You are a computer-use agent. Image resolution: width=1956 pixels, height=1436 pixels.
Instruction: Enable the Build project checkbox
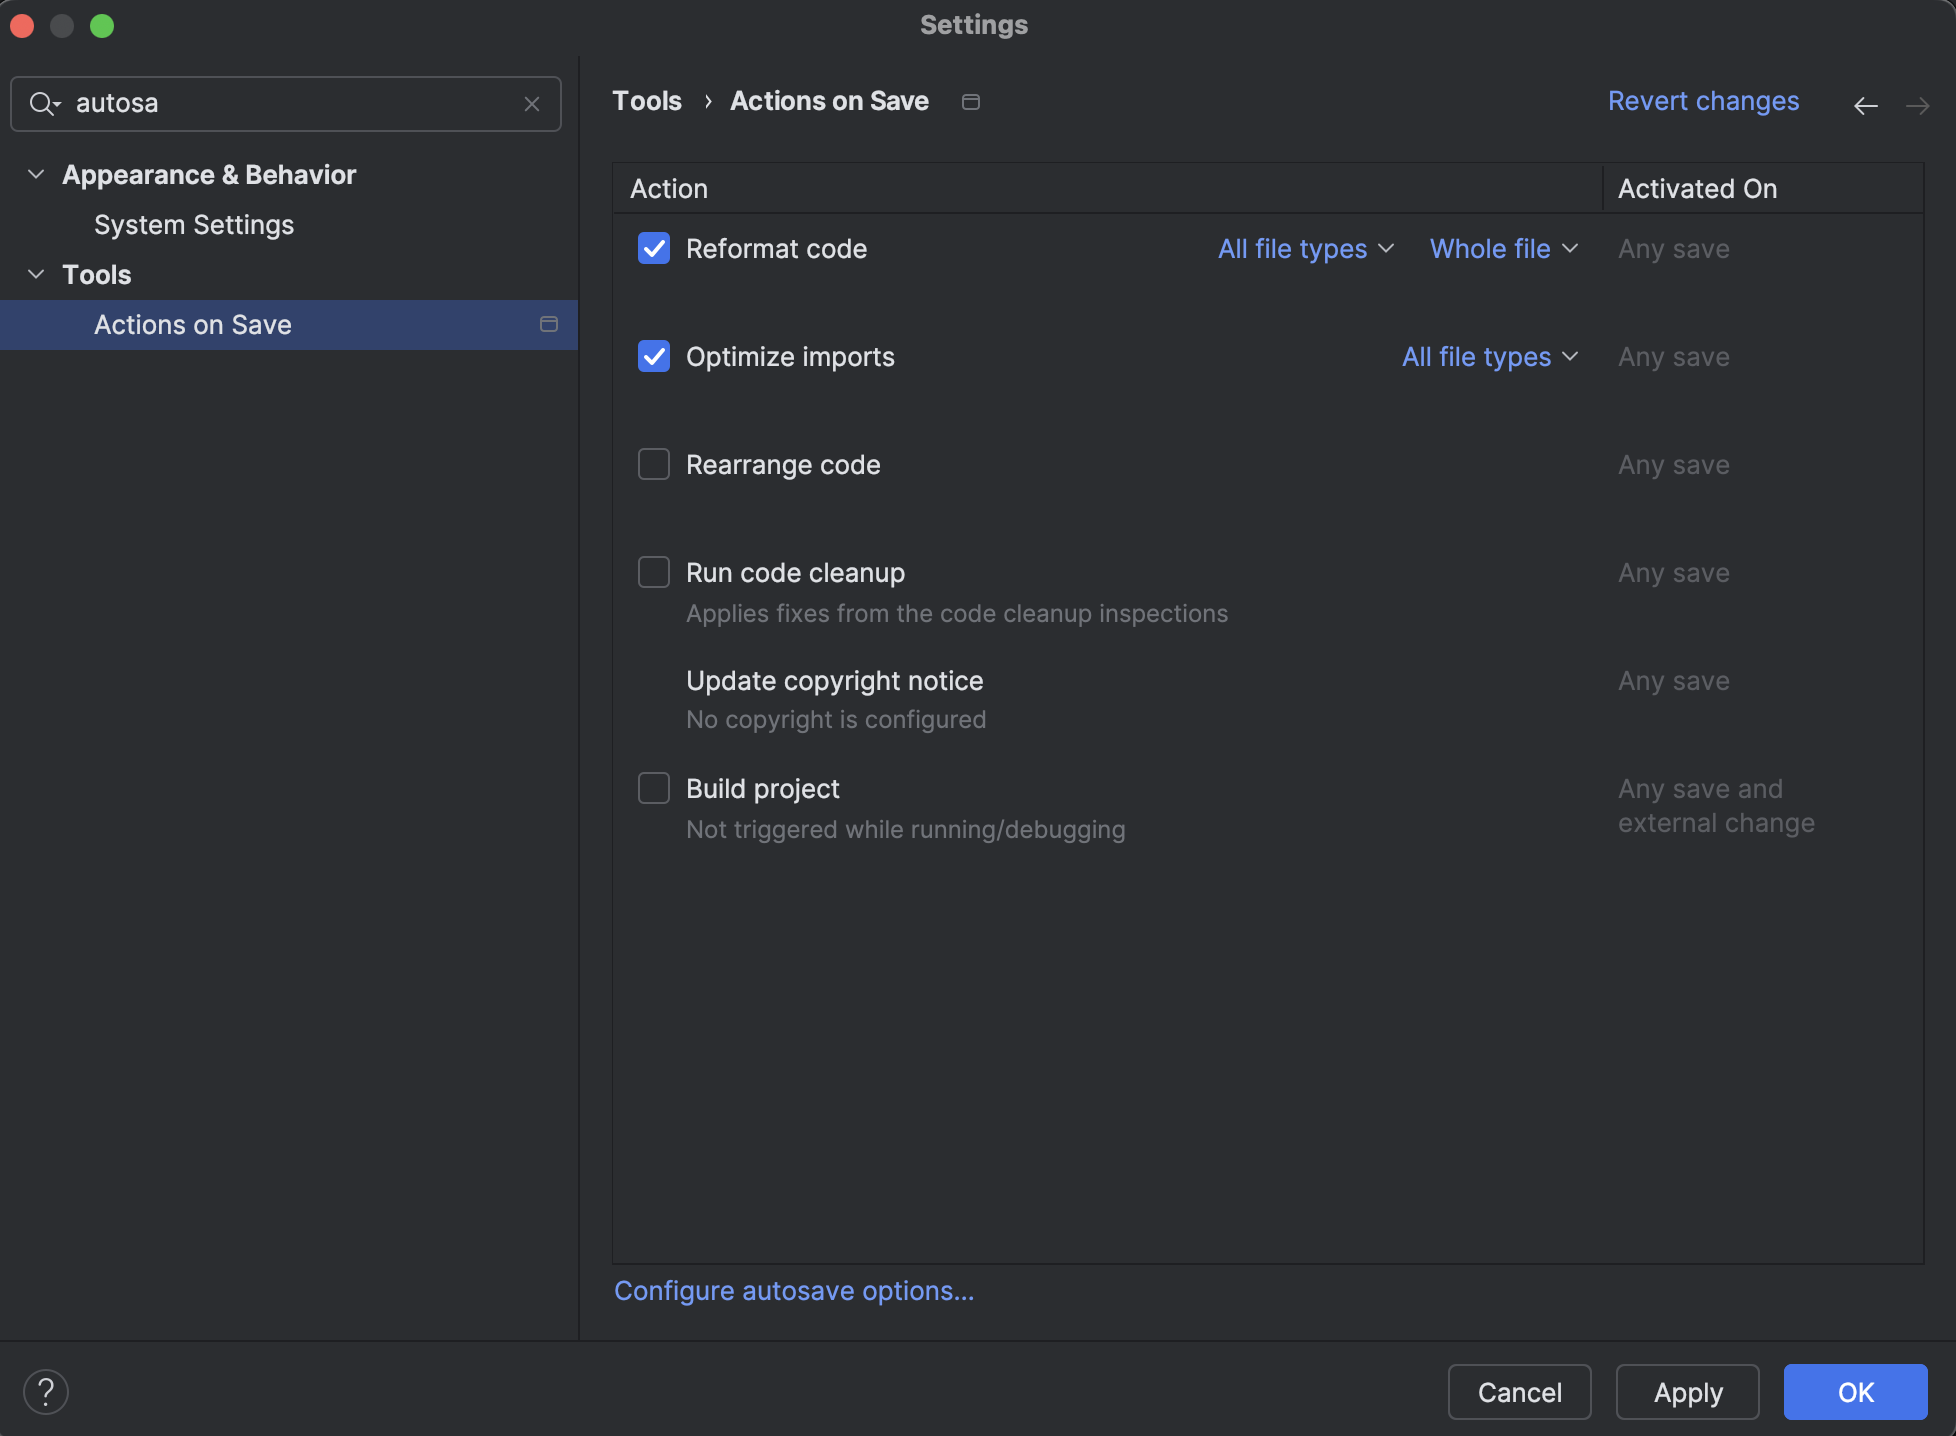point(654,788)
